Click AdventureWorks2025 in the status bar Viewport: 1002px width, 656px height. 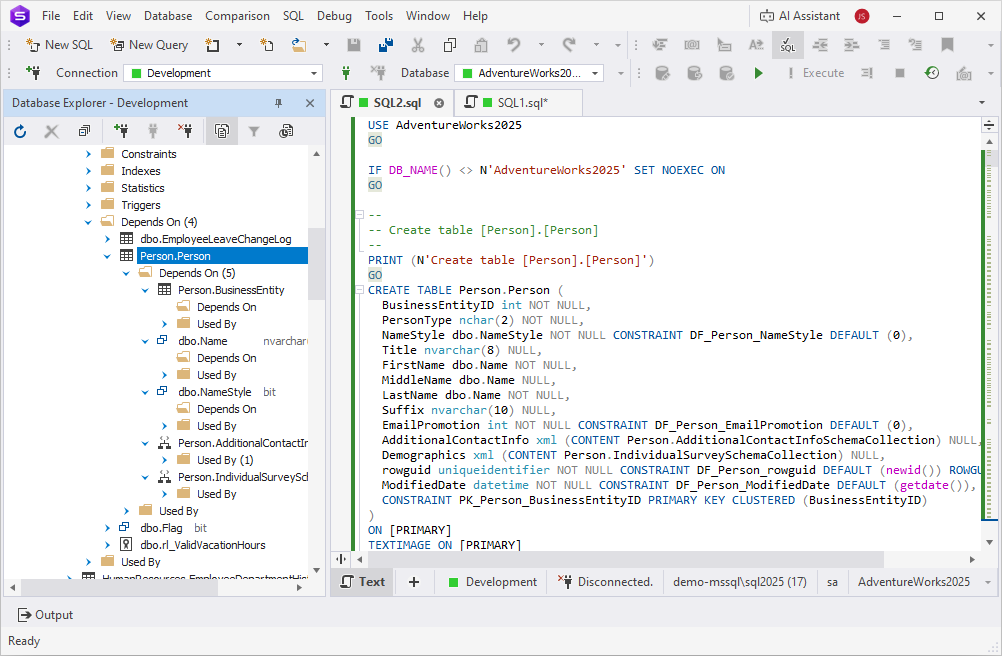914,582
